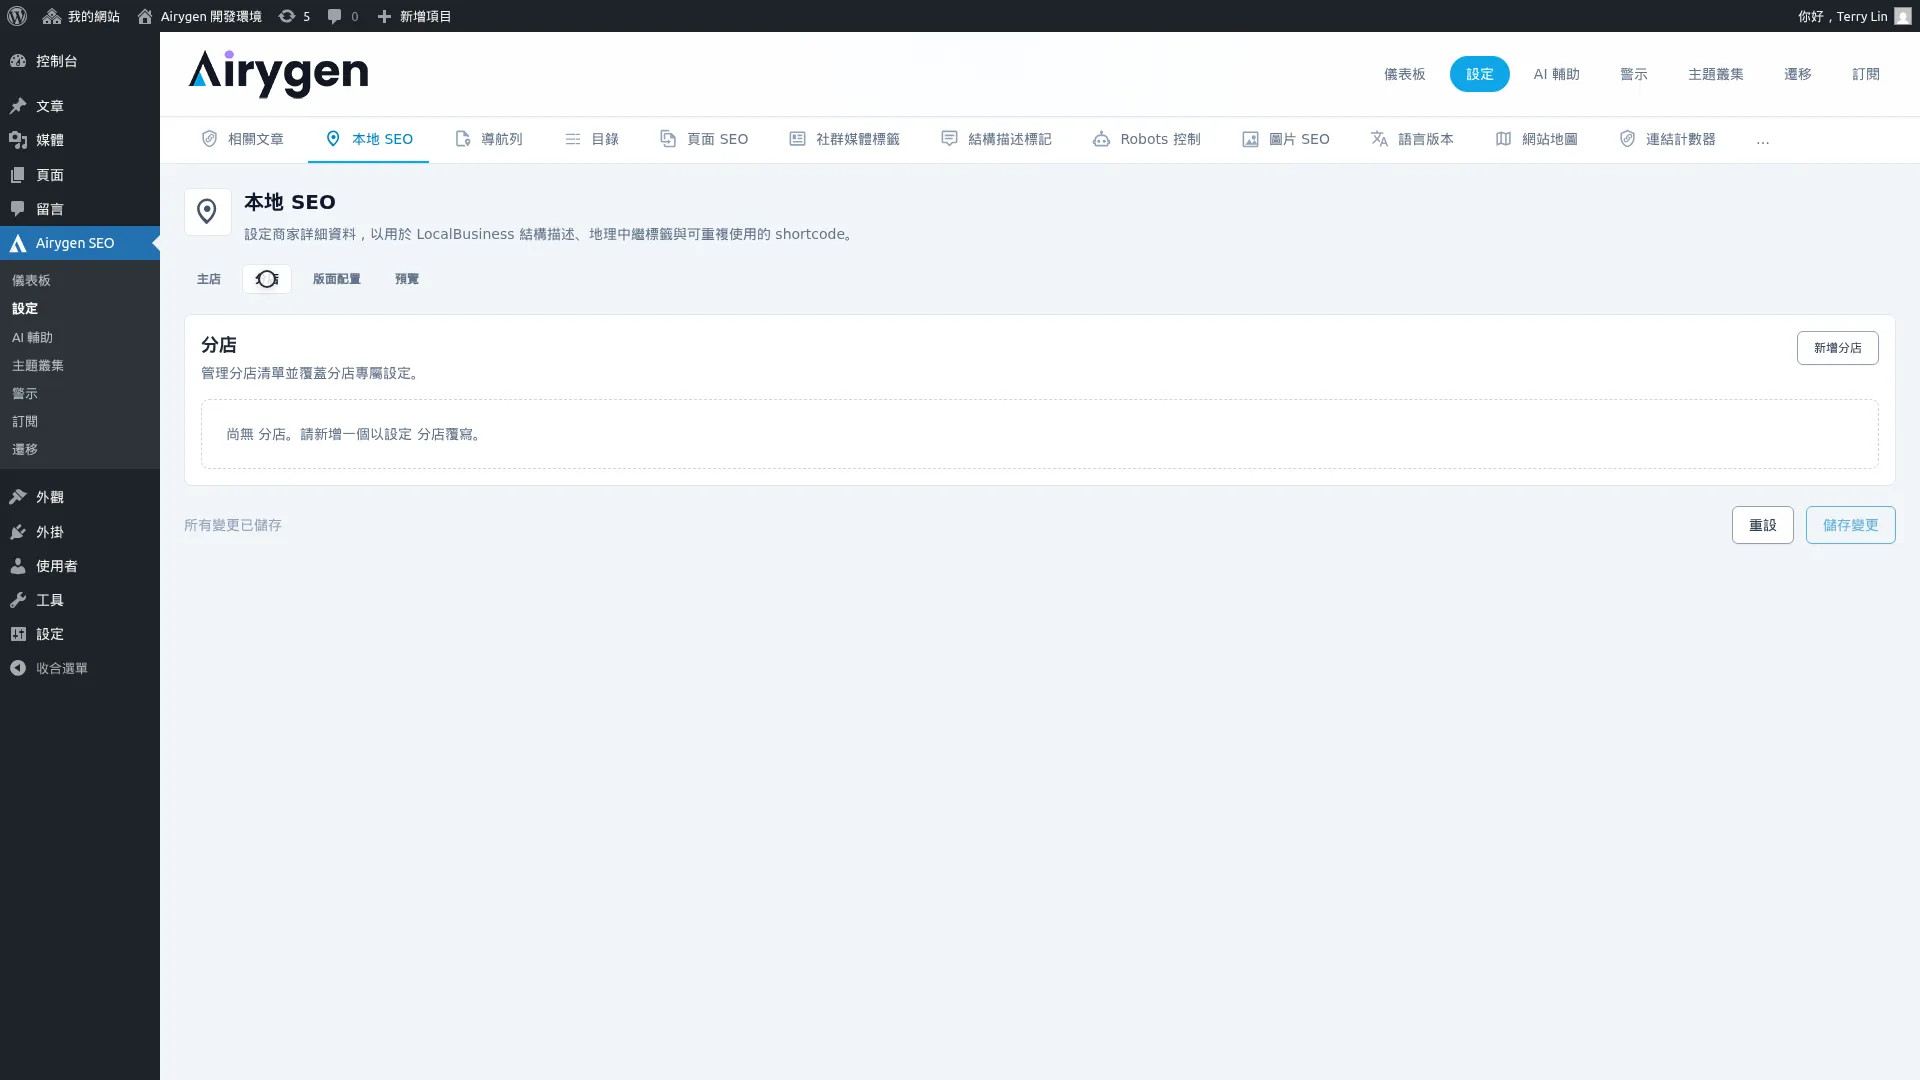Open the 外觀 appearance brush icon
This screenshot has height=1080, width=1920.
click(x=18, y=497)
